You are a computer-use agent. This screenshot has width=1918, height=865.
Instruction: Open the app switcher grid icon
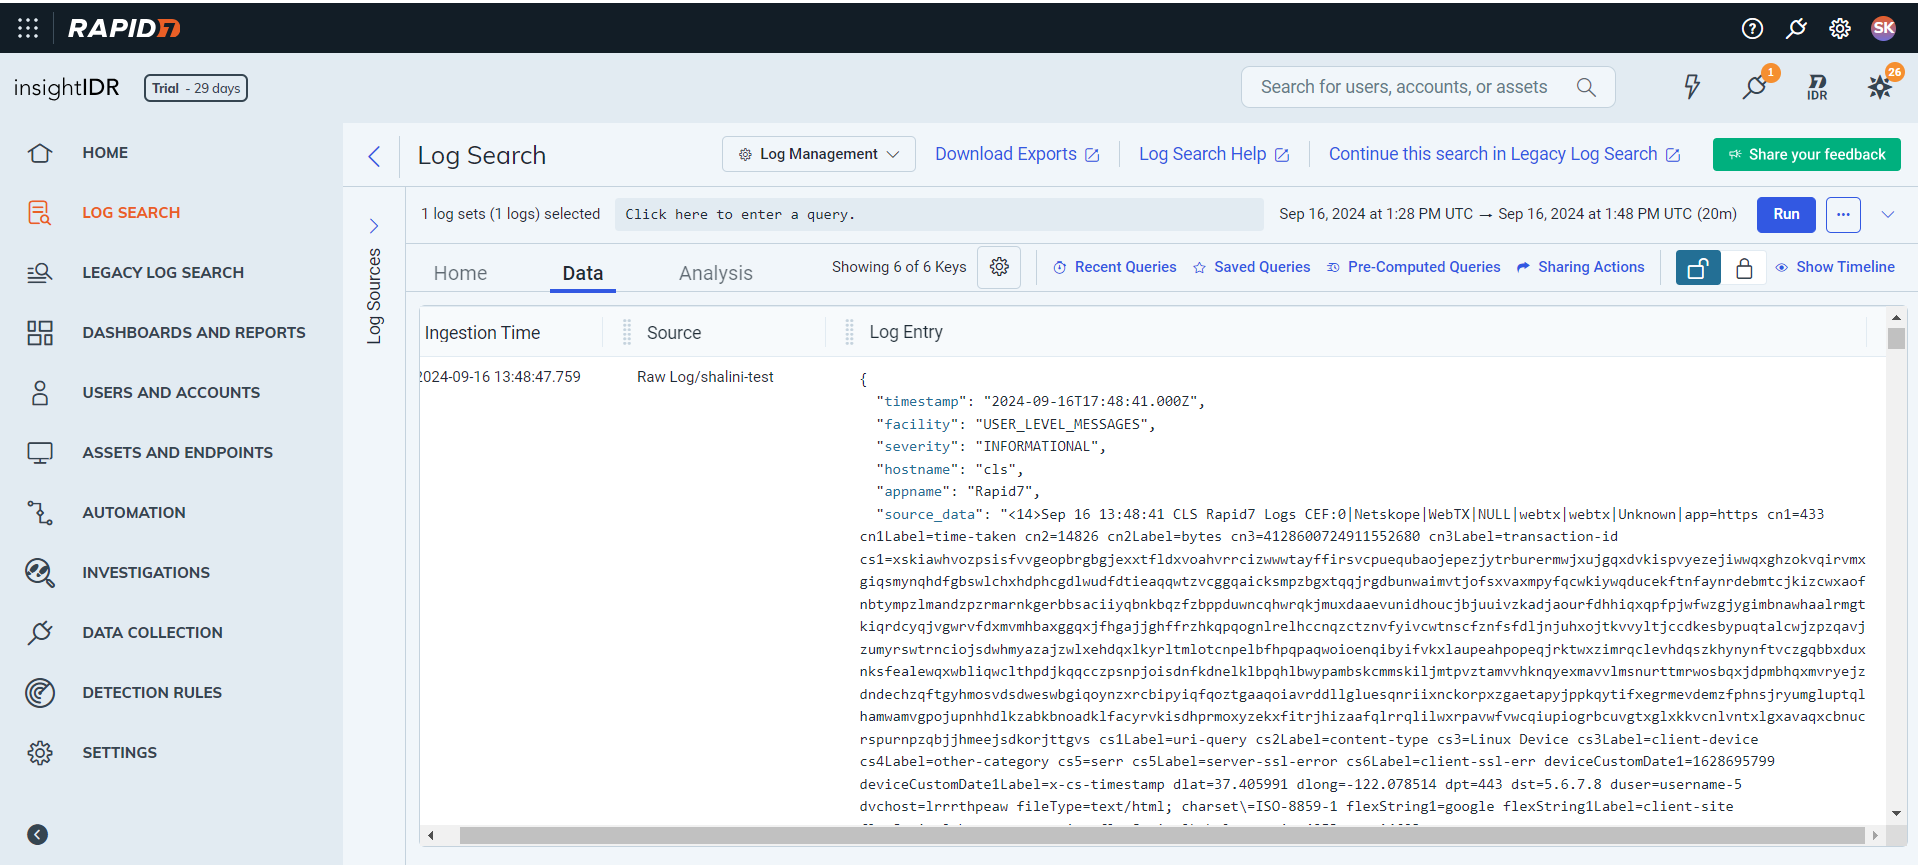pyautogui.click(x=28, y=28)
